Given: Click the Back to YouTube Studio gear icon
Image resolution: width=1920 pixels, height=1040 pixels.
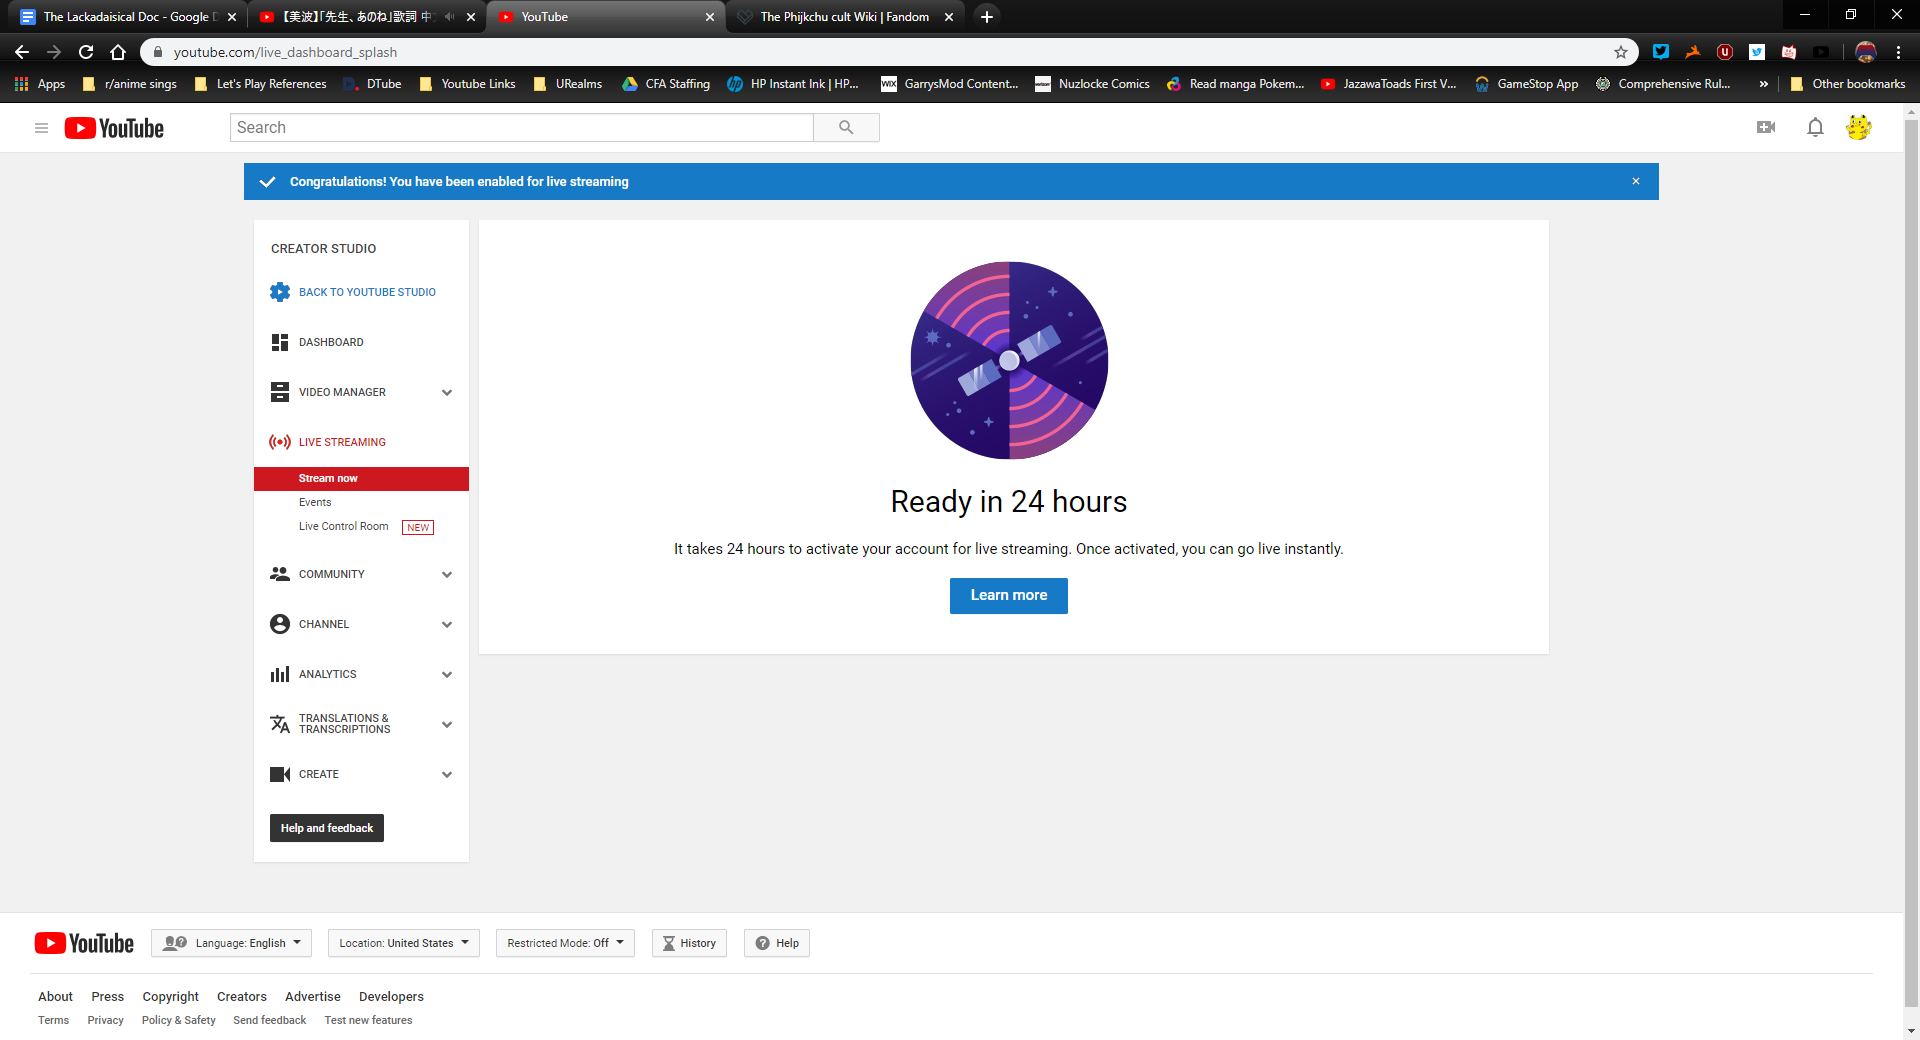Looking at the screenshot, I should point(280,292).
